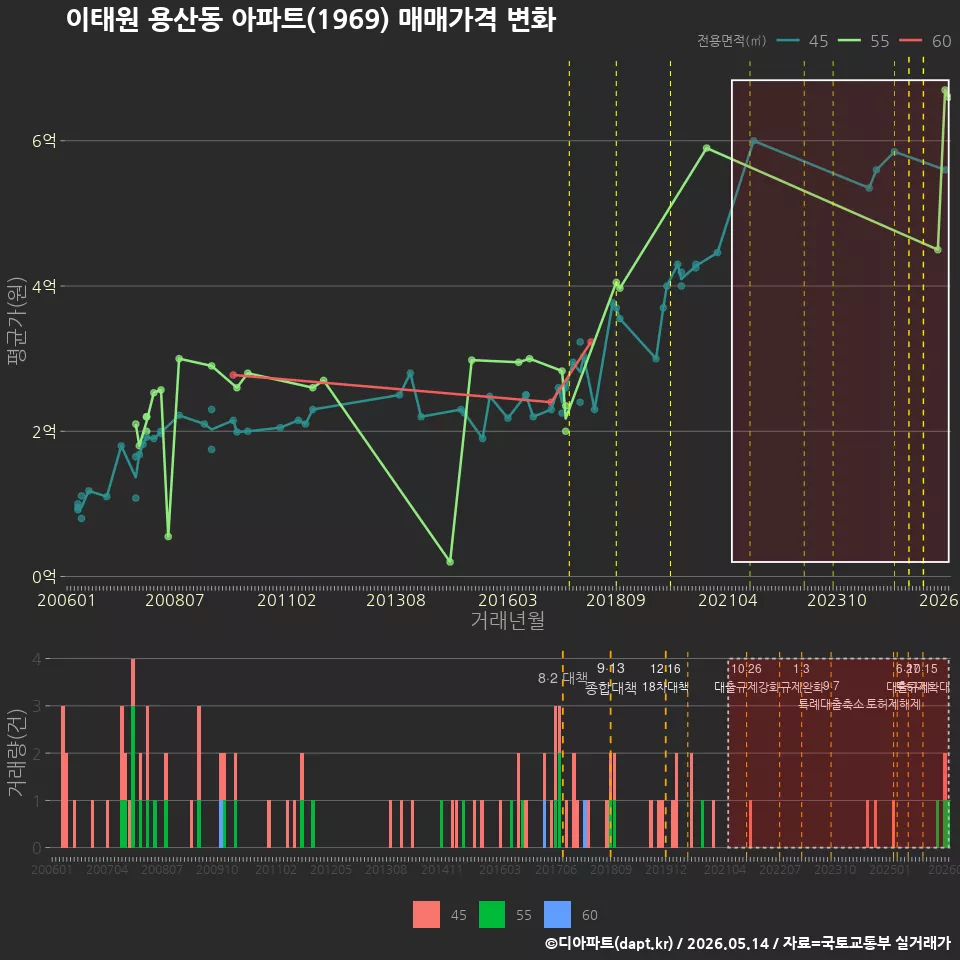Click 201205 label under the volume chart
This screenshot has width=960, height=960.
point(331,869)
